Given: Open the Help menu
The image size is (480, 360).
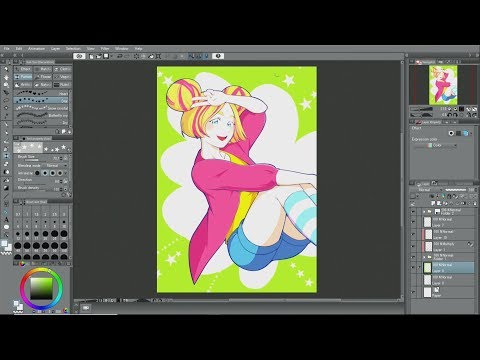Looking at the screenshot, I should (139, 49).
